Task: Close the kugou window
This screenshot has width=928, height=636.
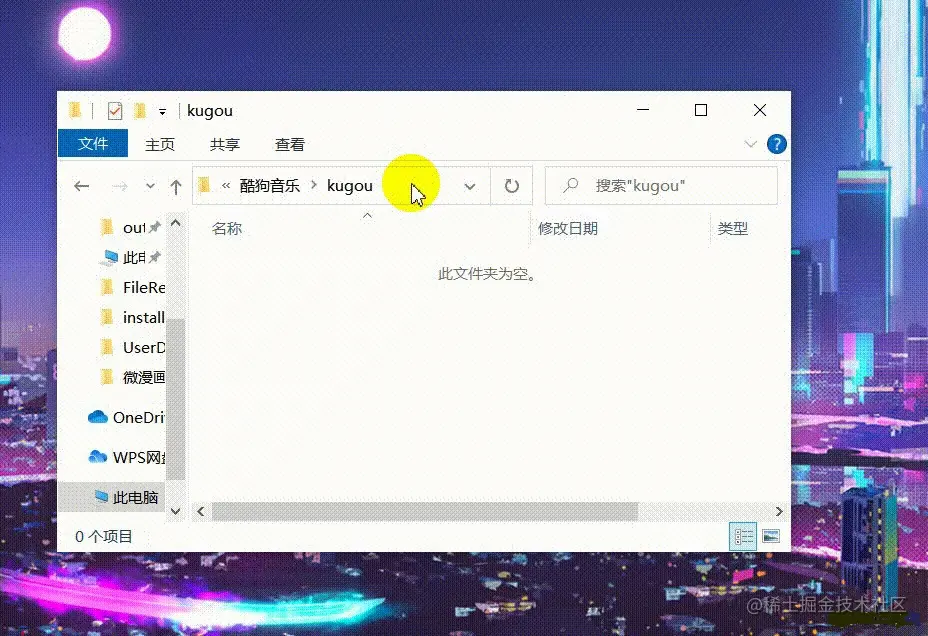Action: [x=760, y=110]
